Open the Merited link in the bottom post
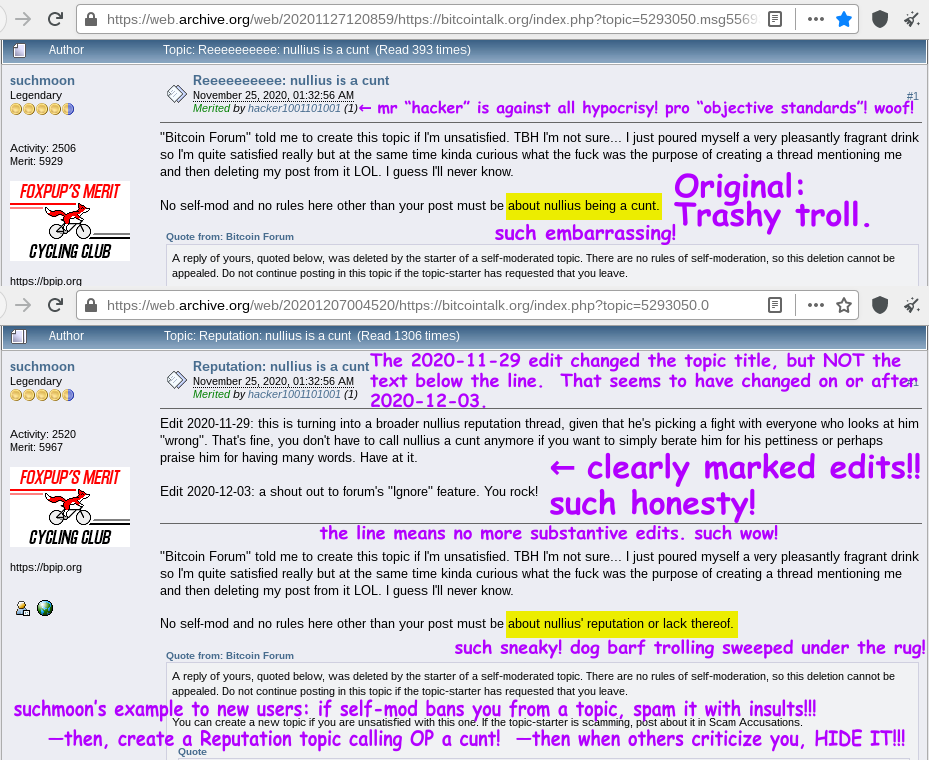Viewport: 929px width, 760px height. pos(212,395)
